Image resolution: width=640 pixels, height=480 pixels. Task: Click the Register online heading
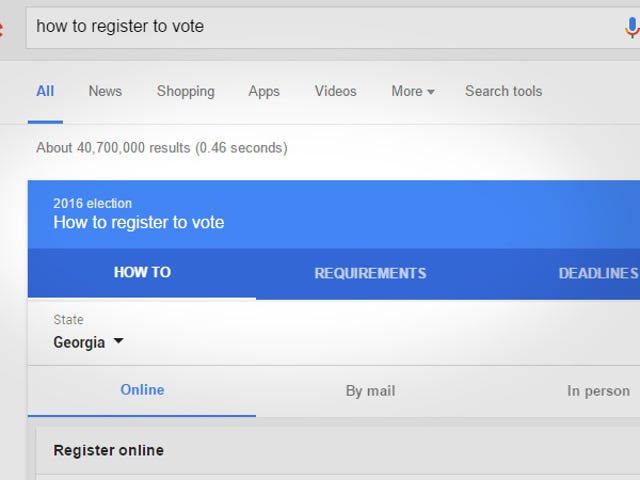click(x=109, y=450)
